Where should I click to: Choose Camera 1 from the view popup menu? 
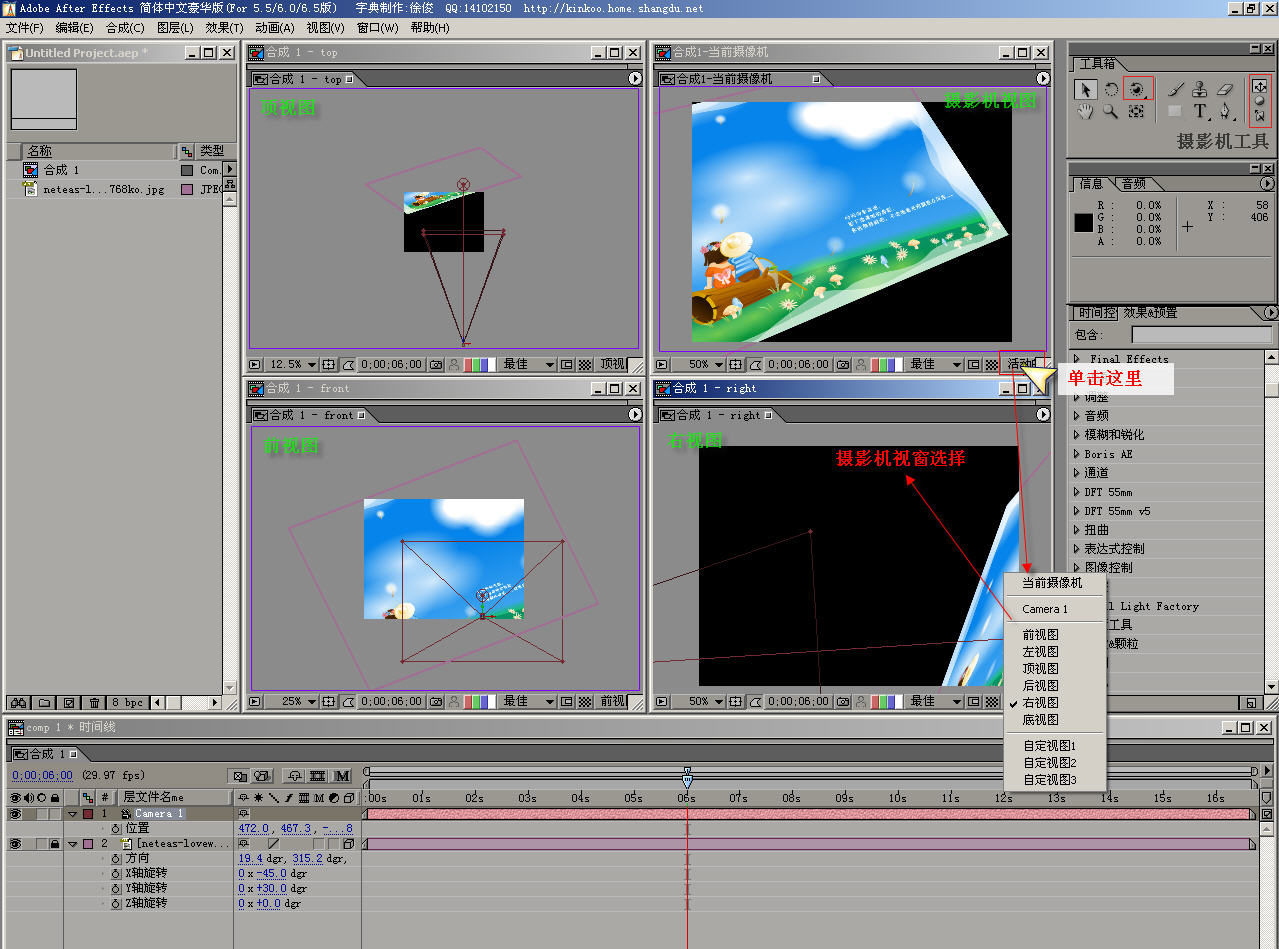tap(1045, 609)
